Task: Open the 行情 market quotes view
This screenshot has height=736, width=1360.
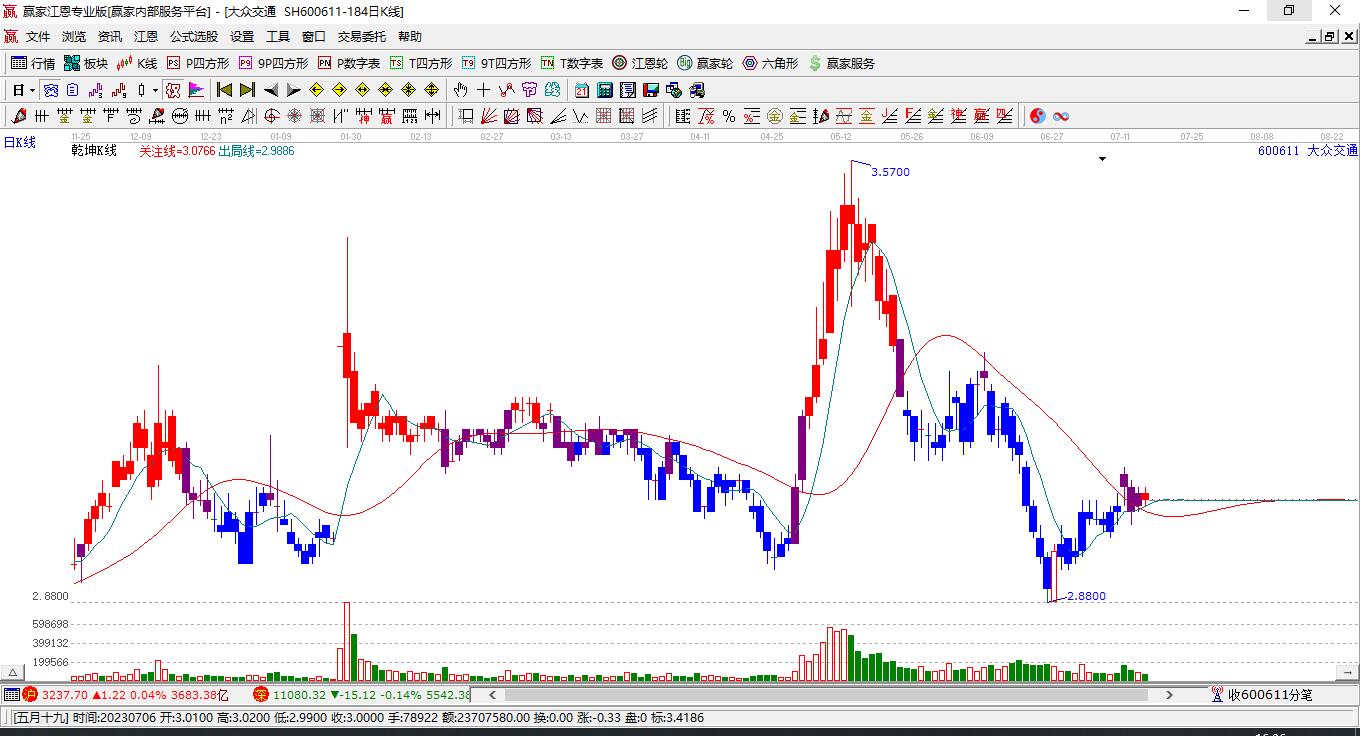Action: tap(33, 63)
